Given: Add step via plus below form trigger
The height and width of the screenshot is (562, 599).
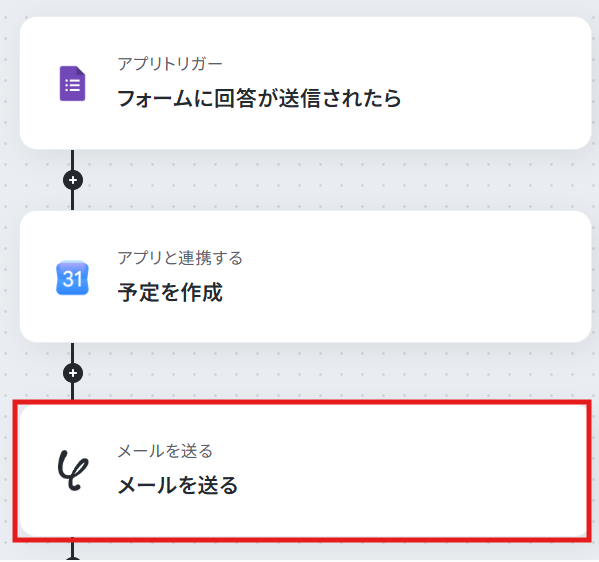Looking at the screenshot, I should coord(73,180).
